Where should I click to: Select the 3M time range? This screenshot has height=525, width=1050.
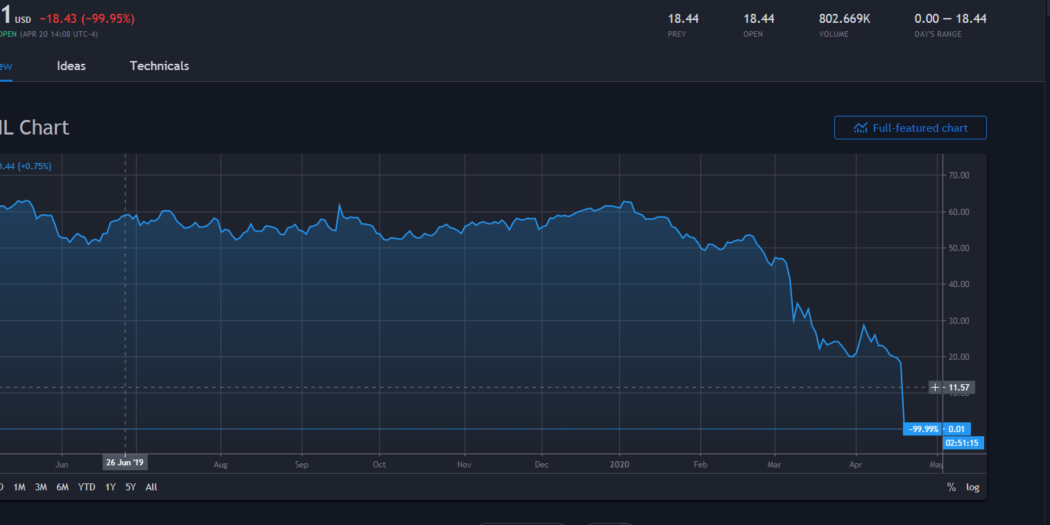[41, 487]
